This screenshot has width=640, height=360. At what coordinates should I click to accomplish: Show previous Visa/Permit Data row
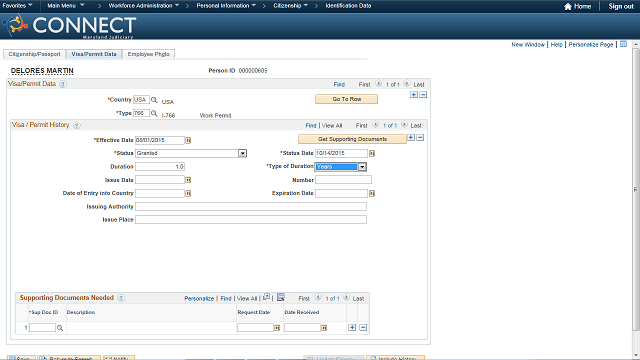(378, 84)
